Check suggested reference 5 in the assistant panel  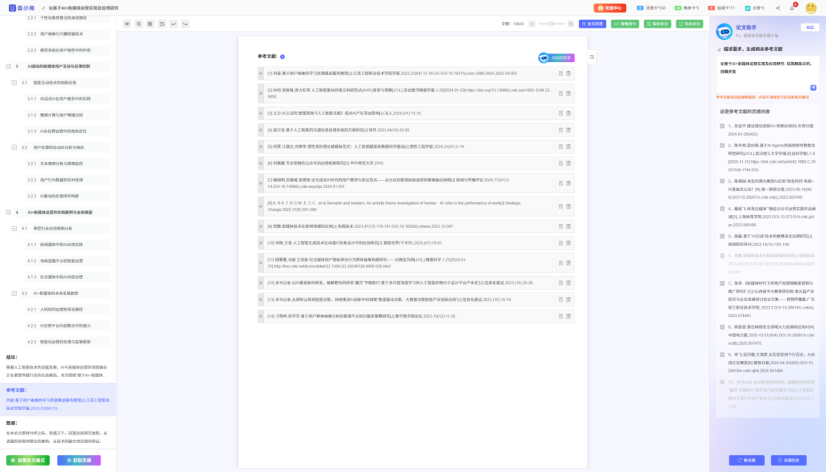click(x=722, y=236)
